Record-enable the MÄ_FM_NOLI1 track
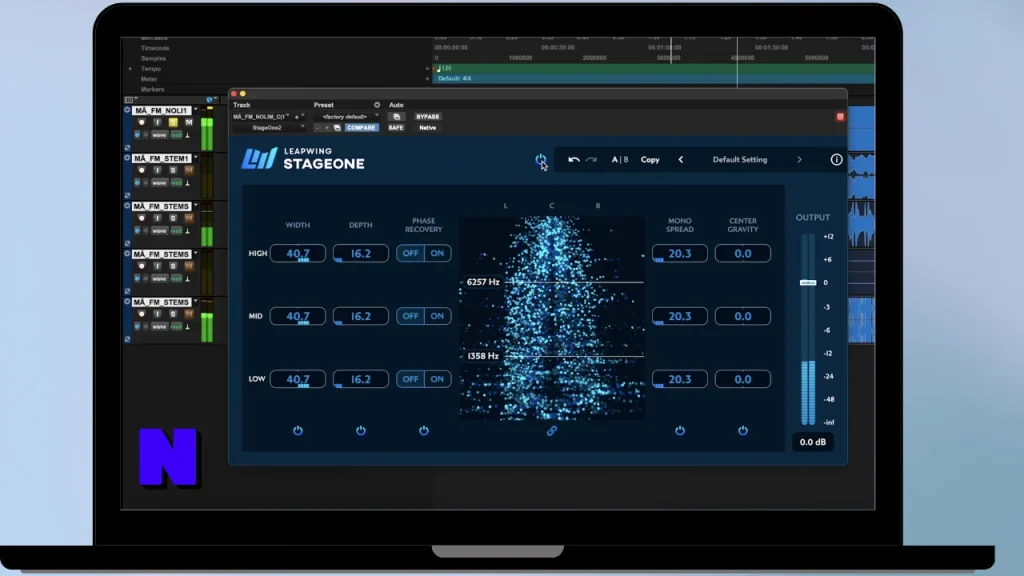The image size is (1024, 576). (x=142, y=122)
